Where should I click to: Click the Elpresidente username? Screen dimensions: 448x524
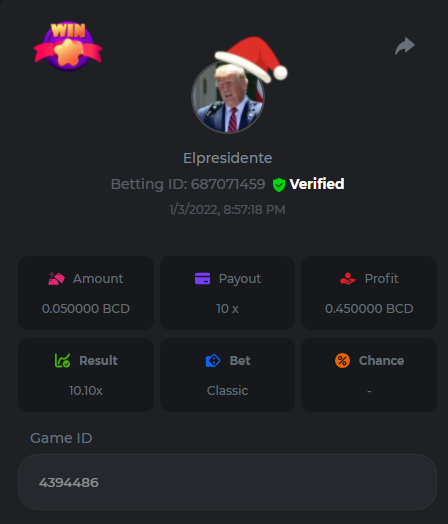tap(228, 158)
